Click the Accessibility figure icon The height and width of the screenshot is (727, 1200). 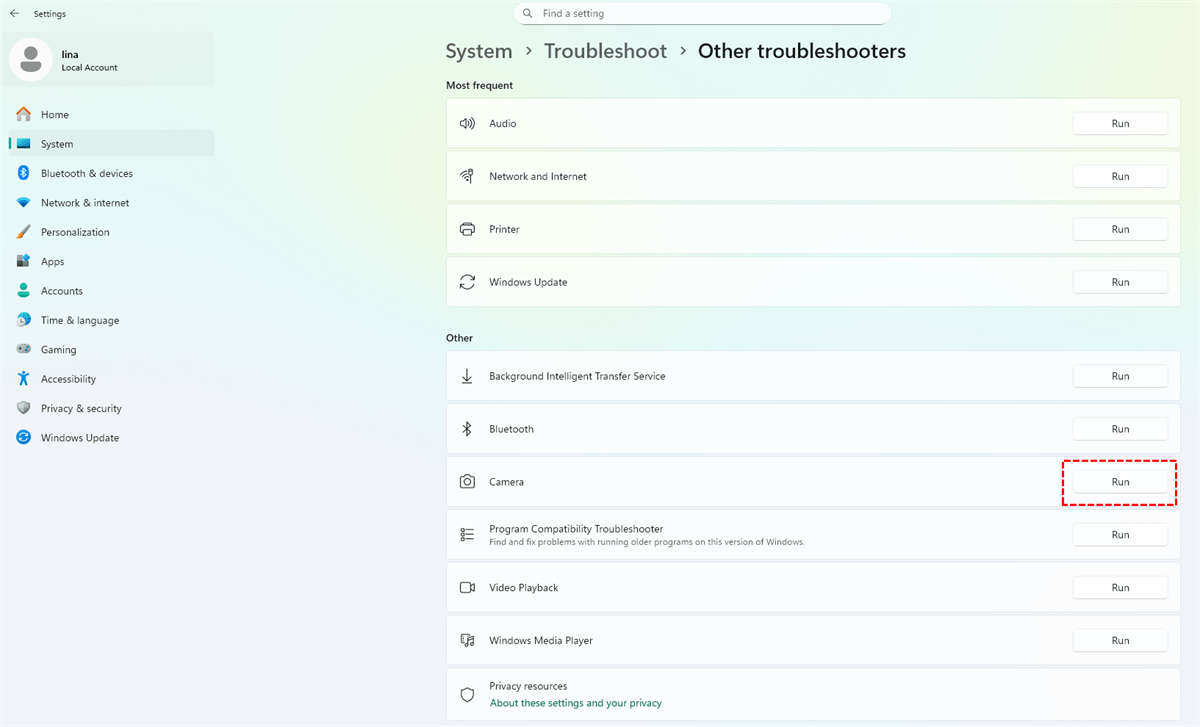[x=23, y=379]
